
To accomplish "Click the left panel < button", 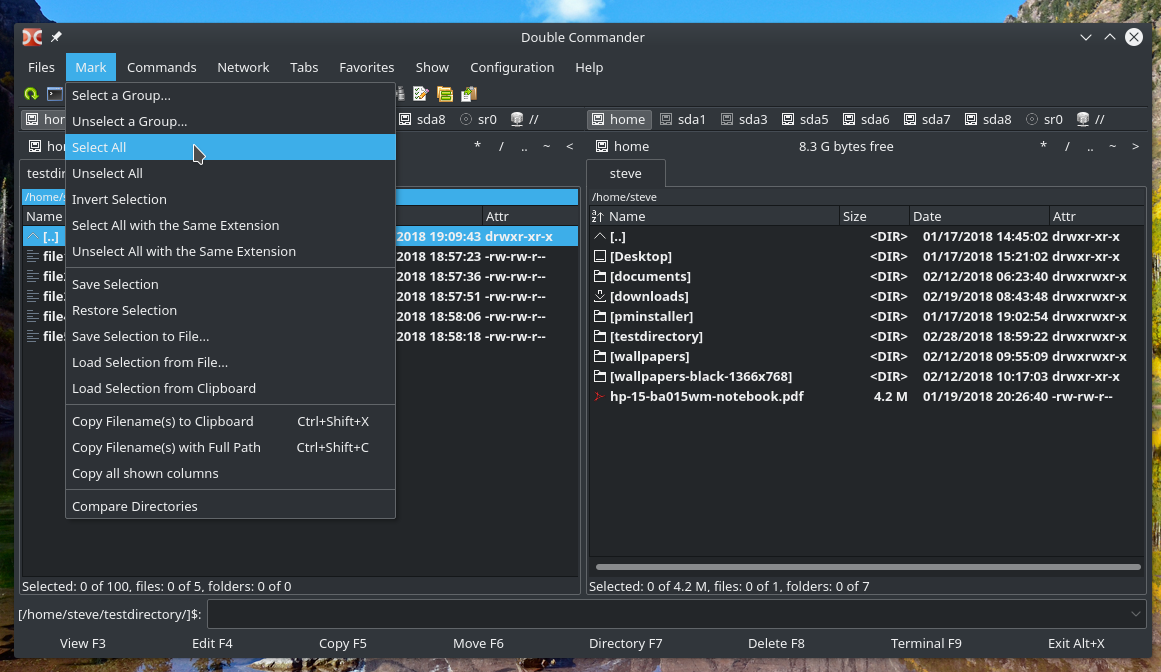I will pos(569,147).
